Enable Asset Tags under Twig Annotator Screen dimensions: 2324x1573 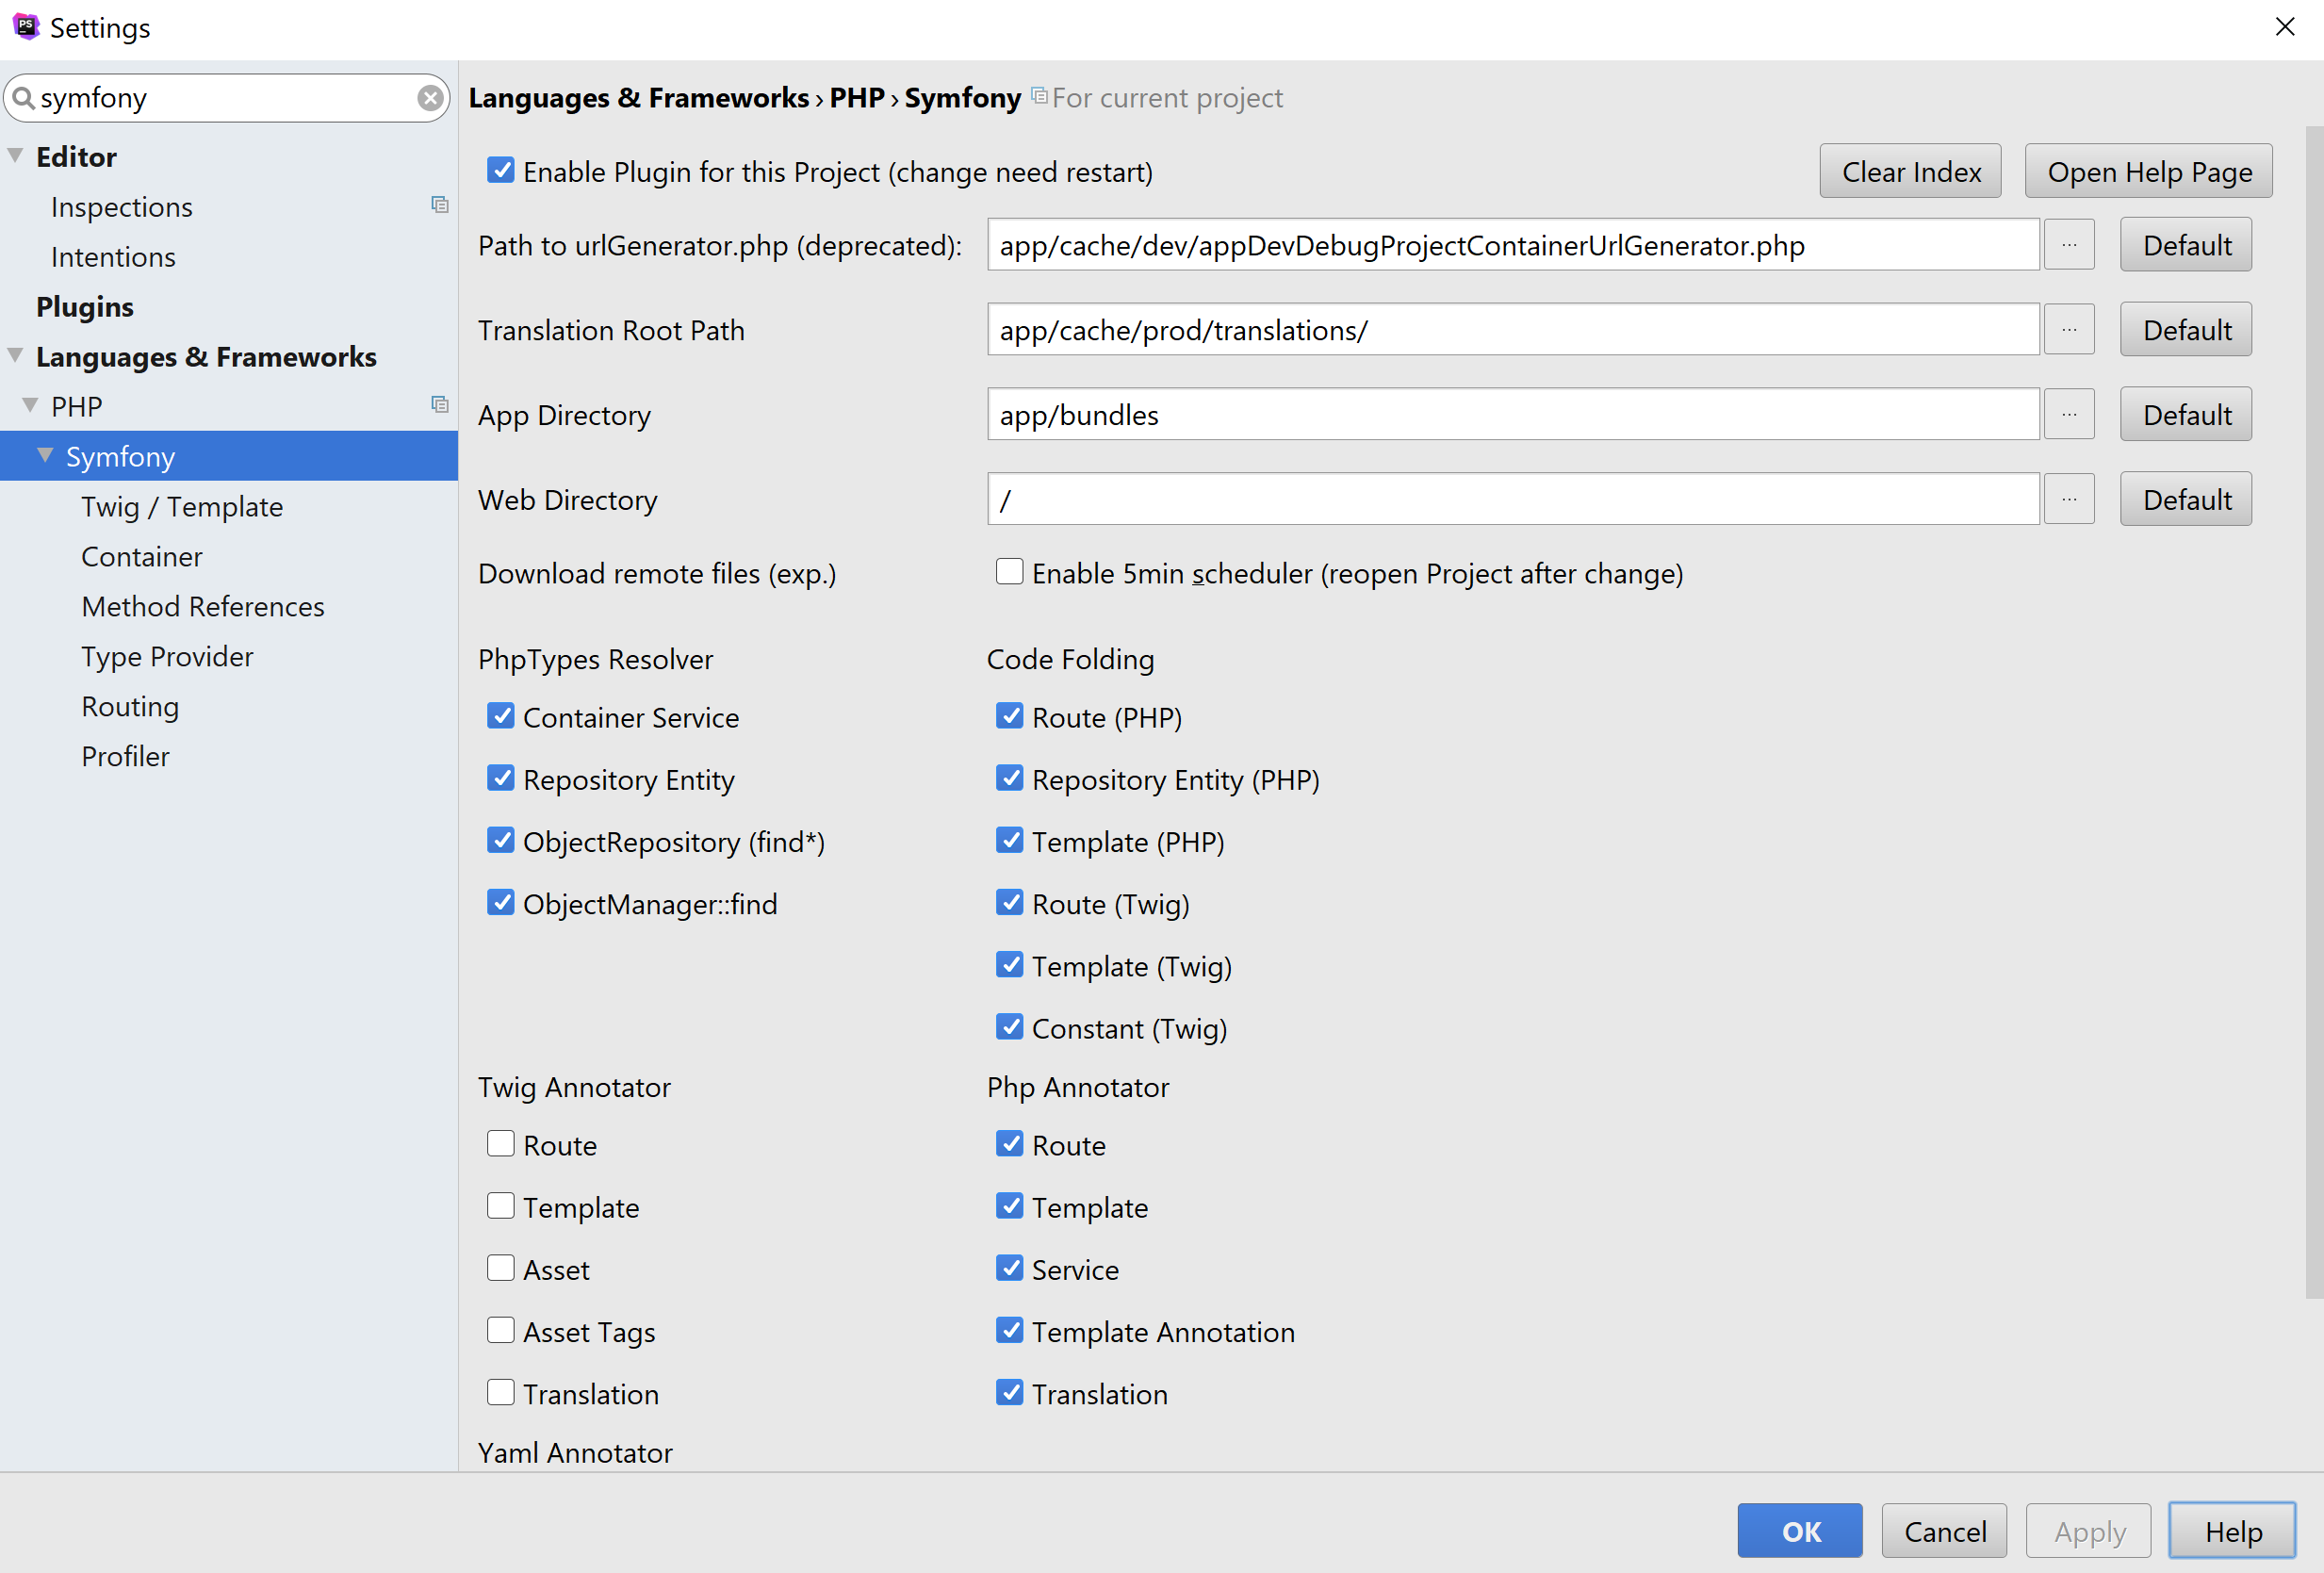click(x=501, y=1331)
